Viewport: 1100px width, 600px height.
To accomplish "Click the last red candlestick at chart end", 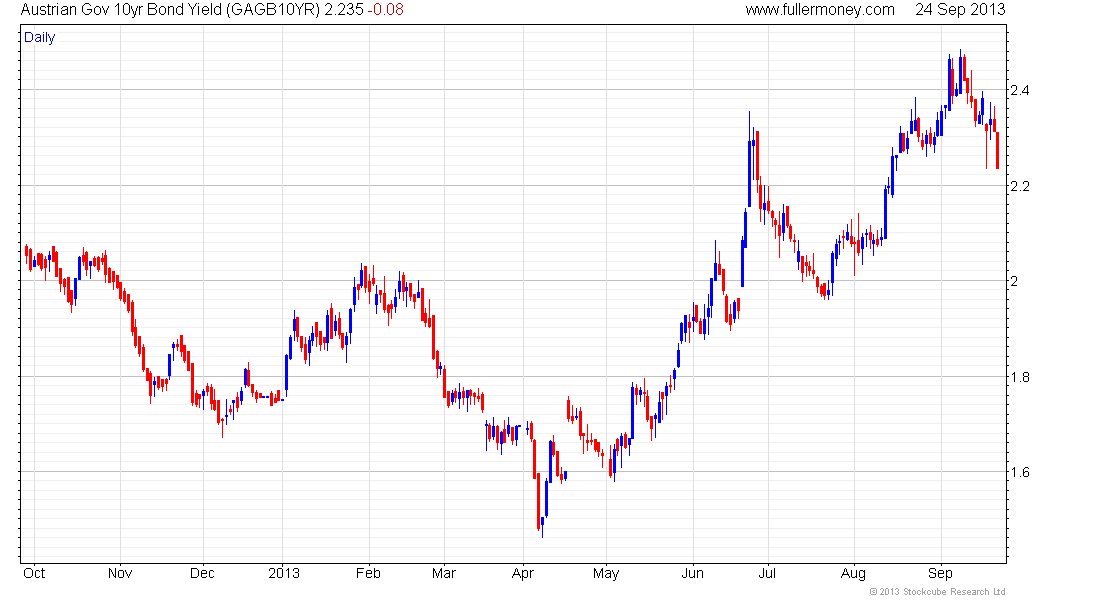I will pyautogui.click(x=998, y=150).
